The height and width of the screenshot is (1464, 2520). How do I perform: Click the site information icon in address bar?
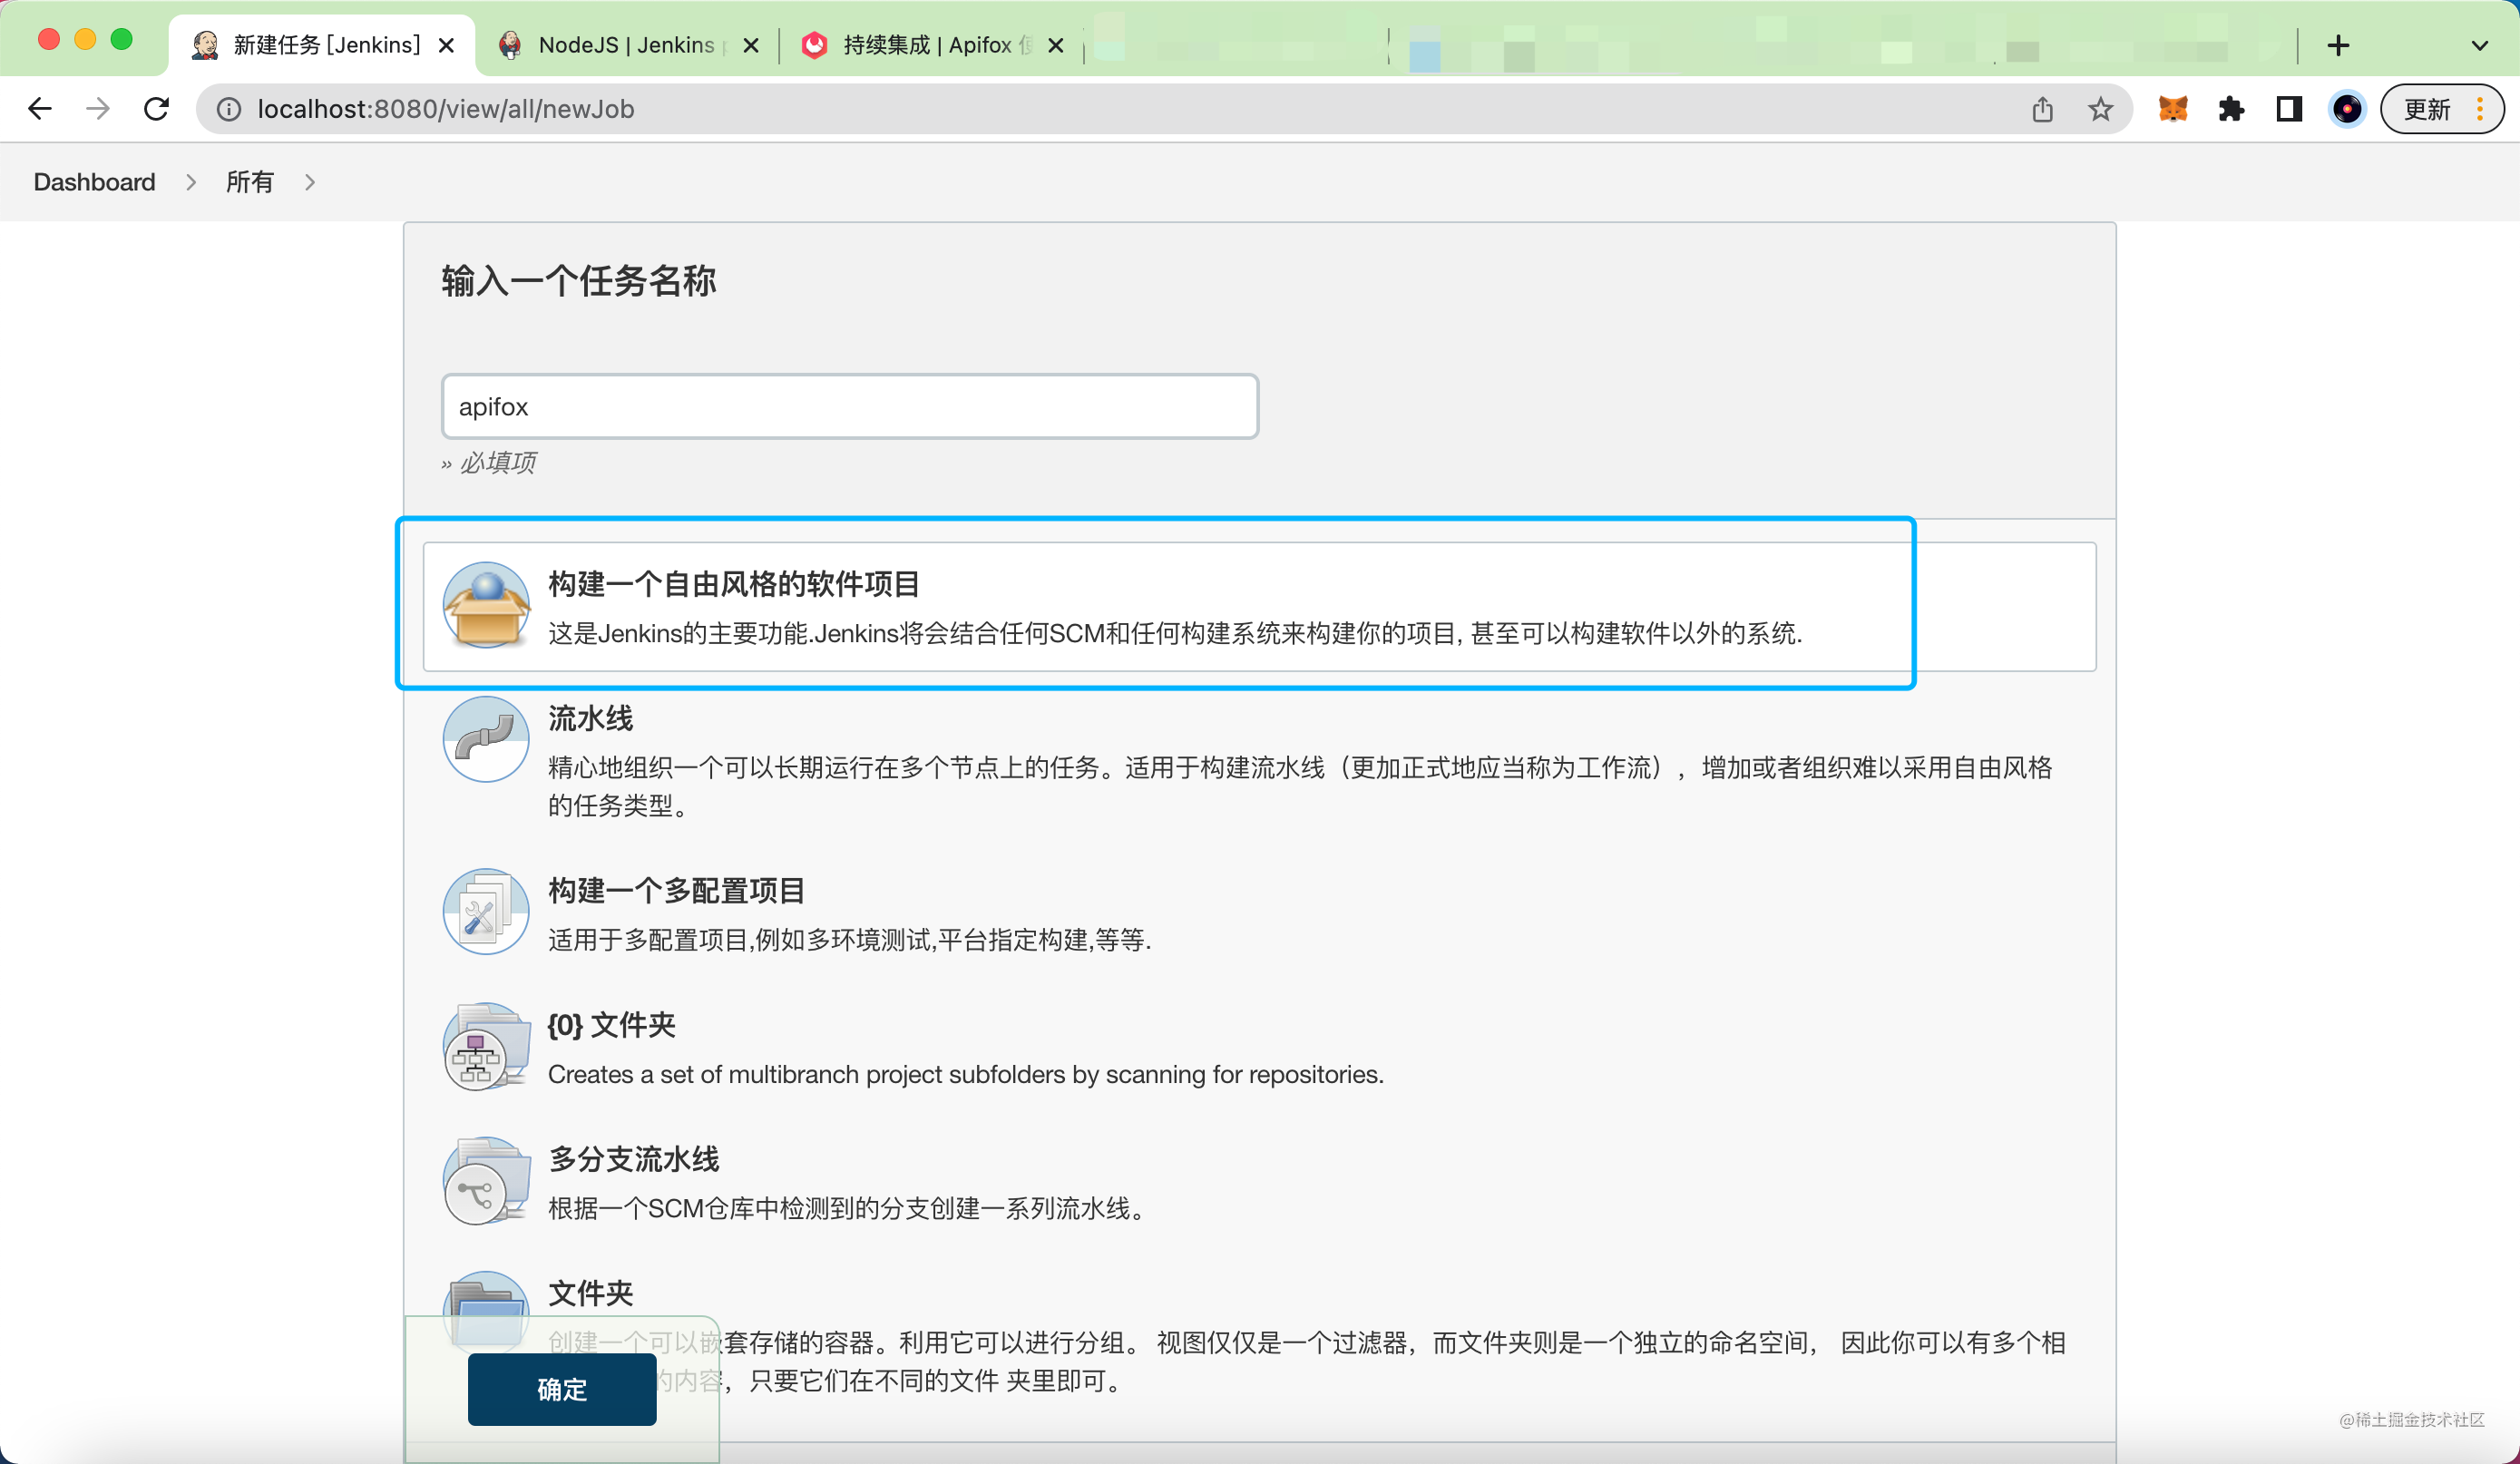(x=229, y=109)
